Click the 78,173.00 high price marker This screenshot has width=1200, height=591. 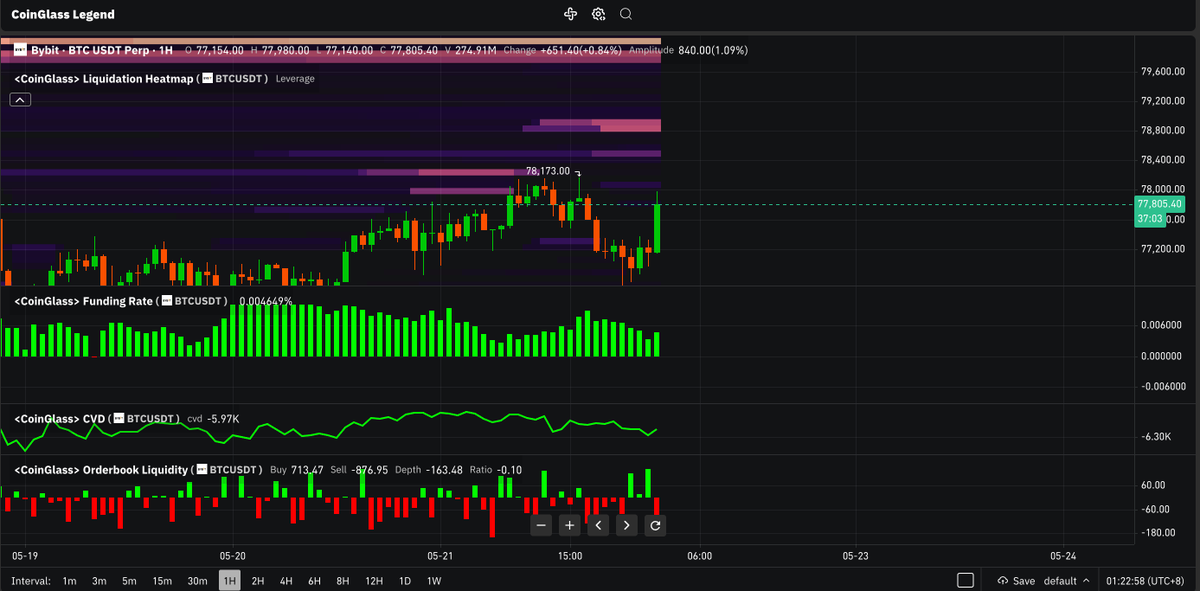click(x=548, y=171)
